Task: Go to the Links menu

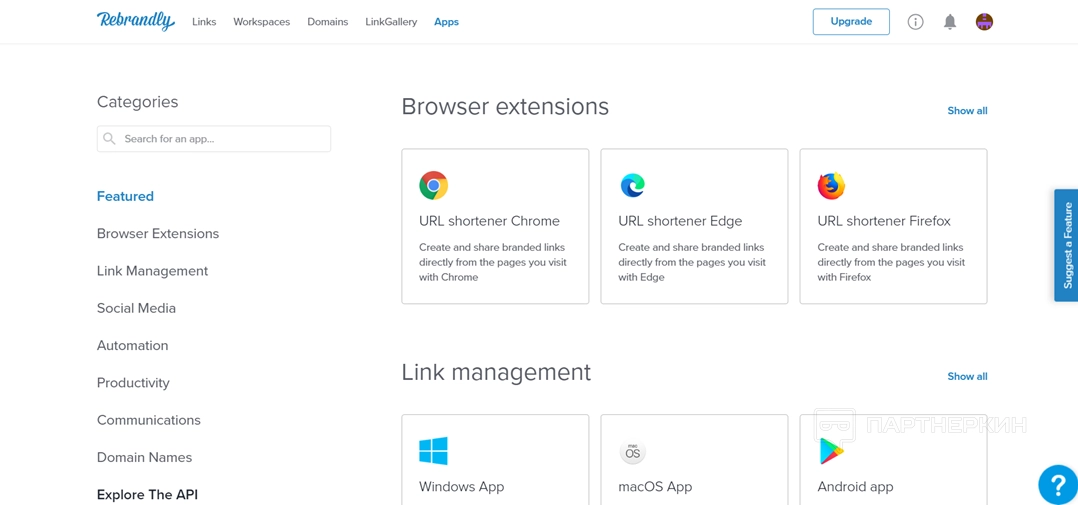Action: pyautogui.click(x=204, y=22)
